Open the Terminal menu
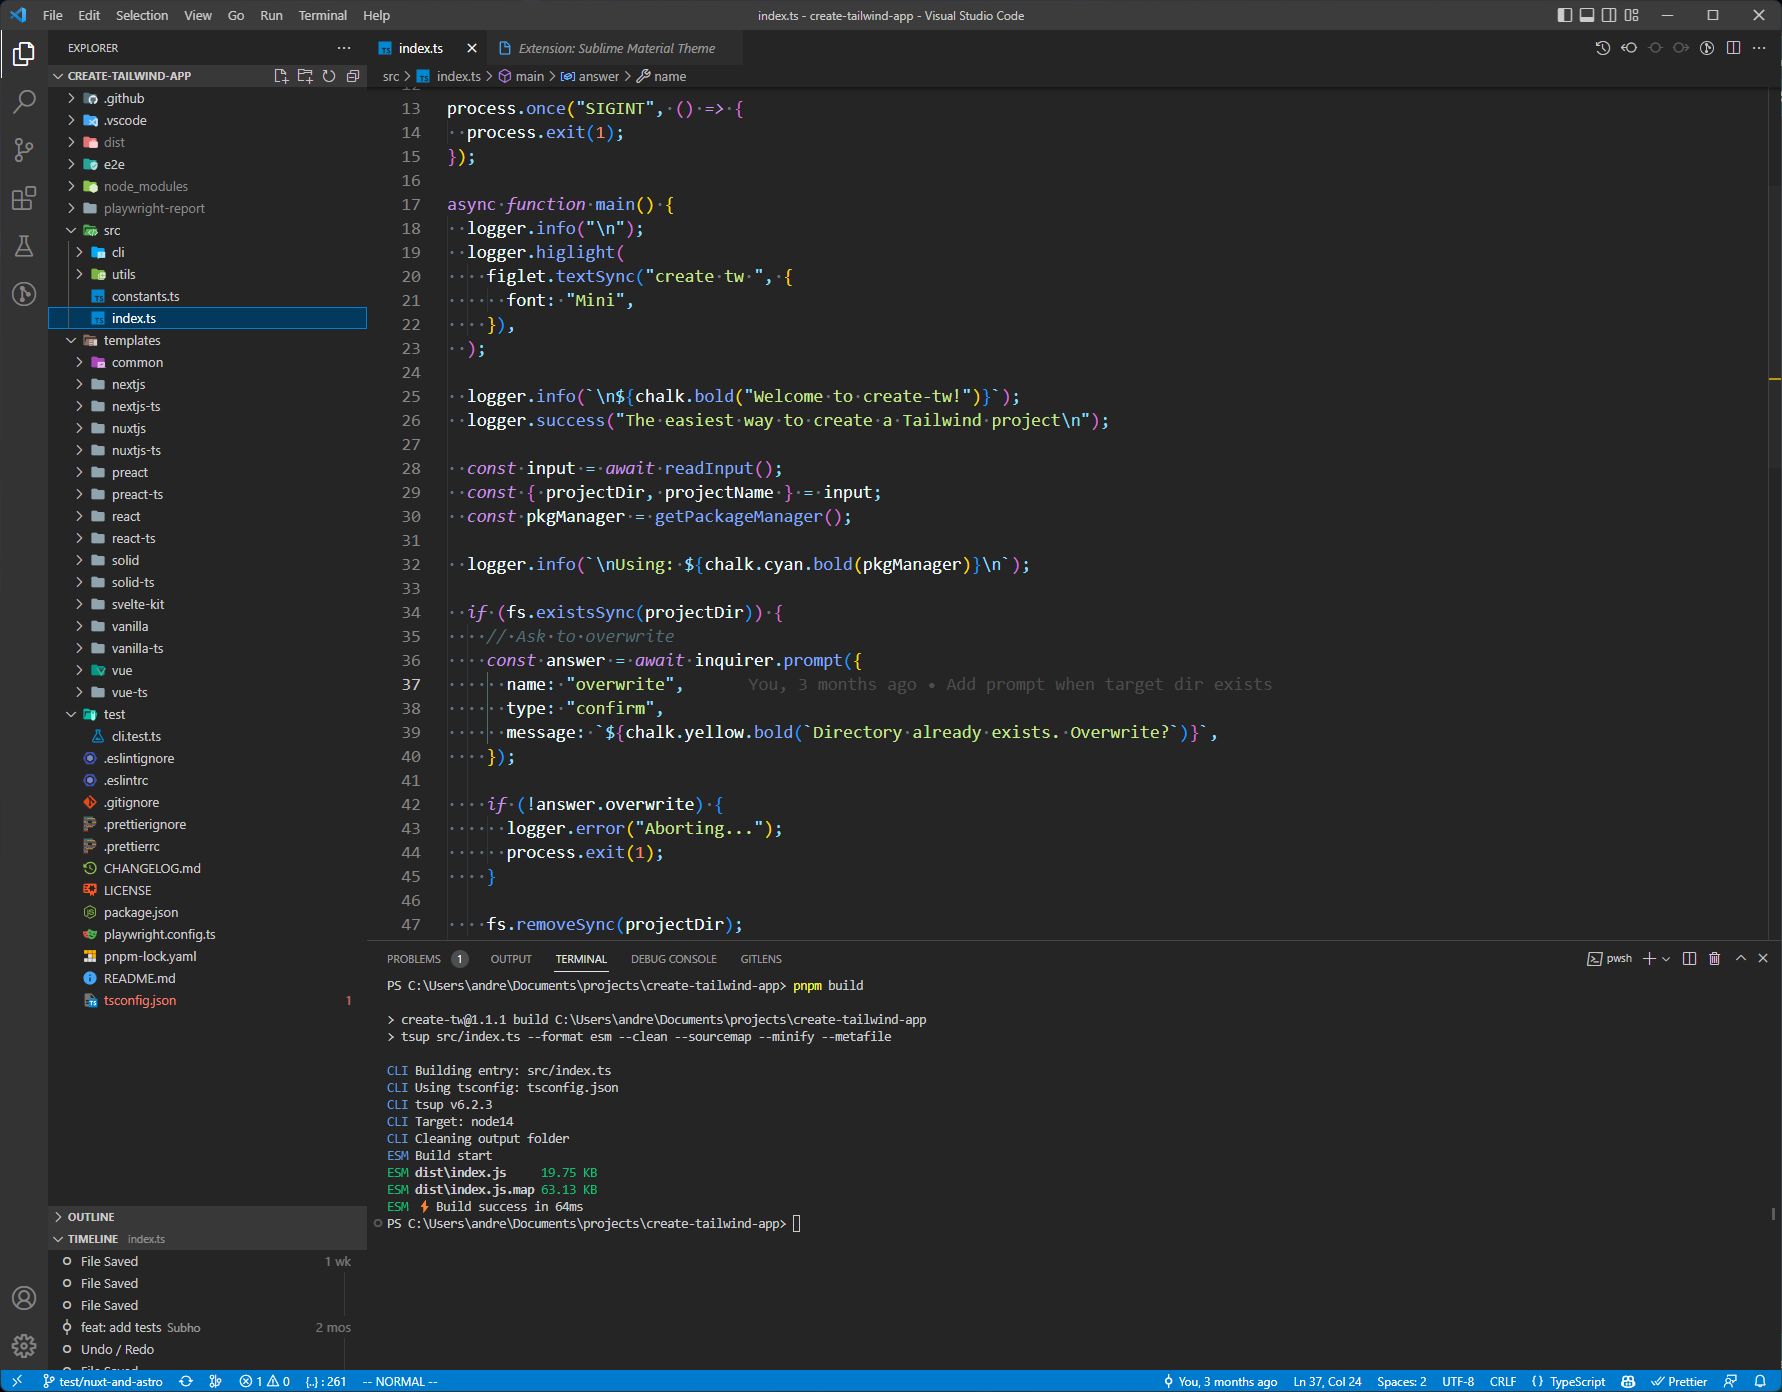 [322, 15]
